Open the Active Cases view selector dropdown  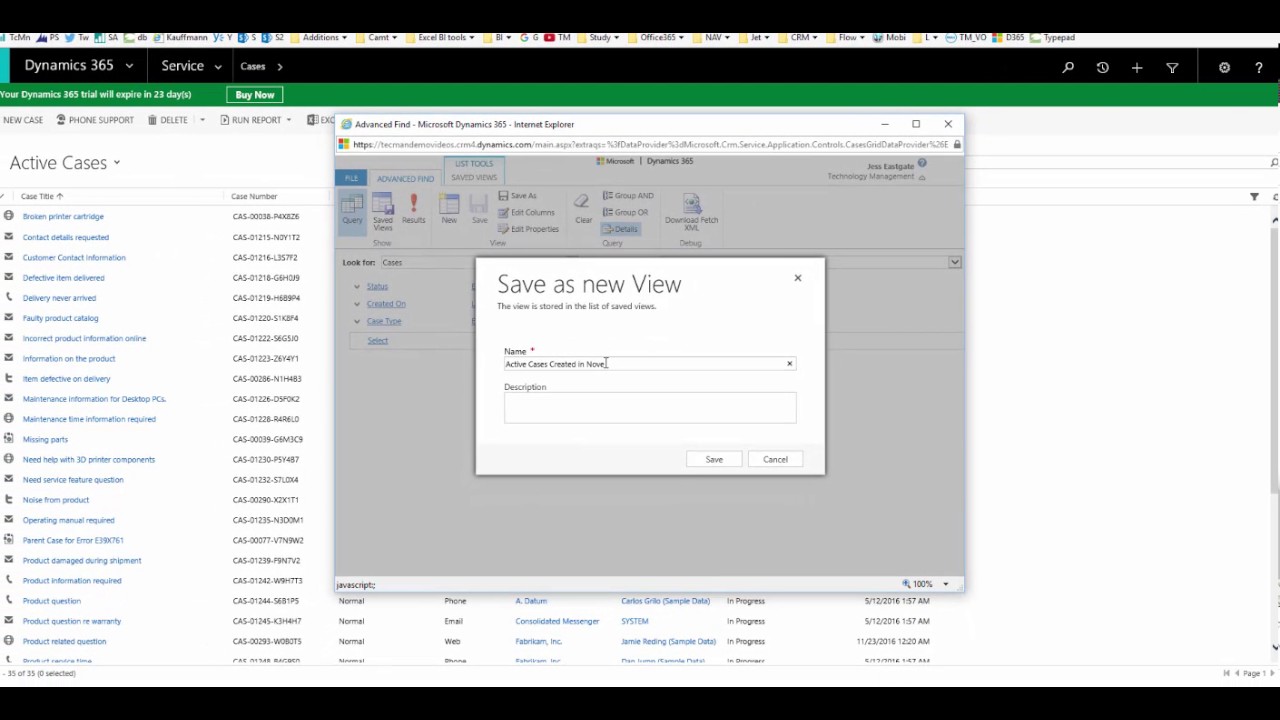116,162
